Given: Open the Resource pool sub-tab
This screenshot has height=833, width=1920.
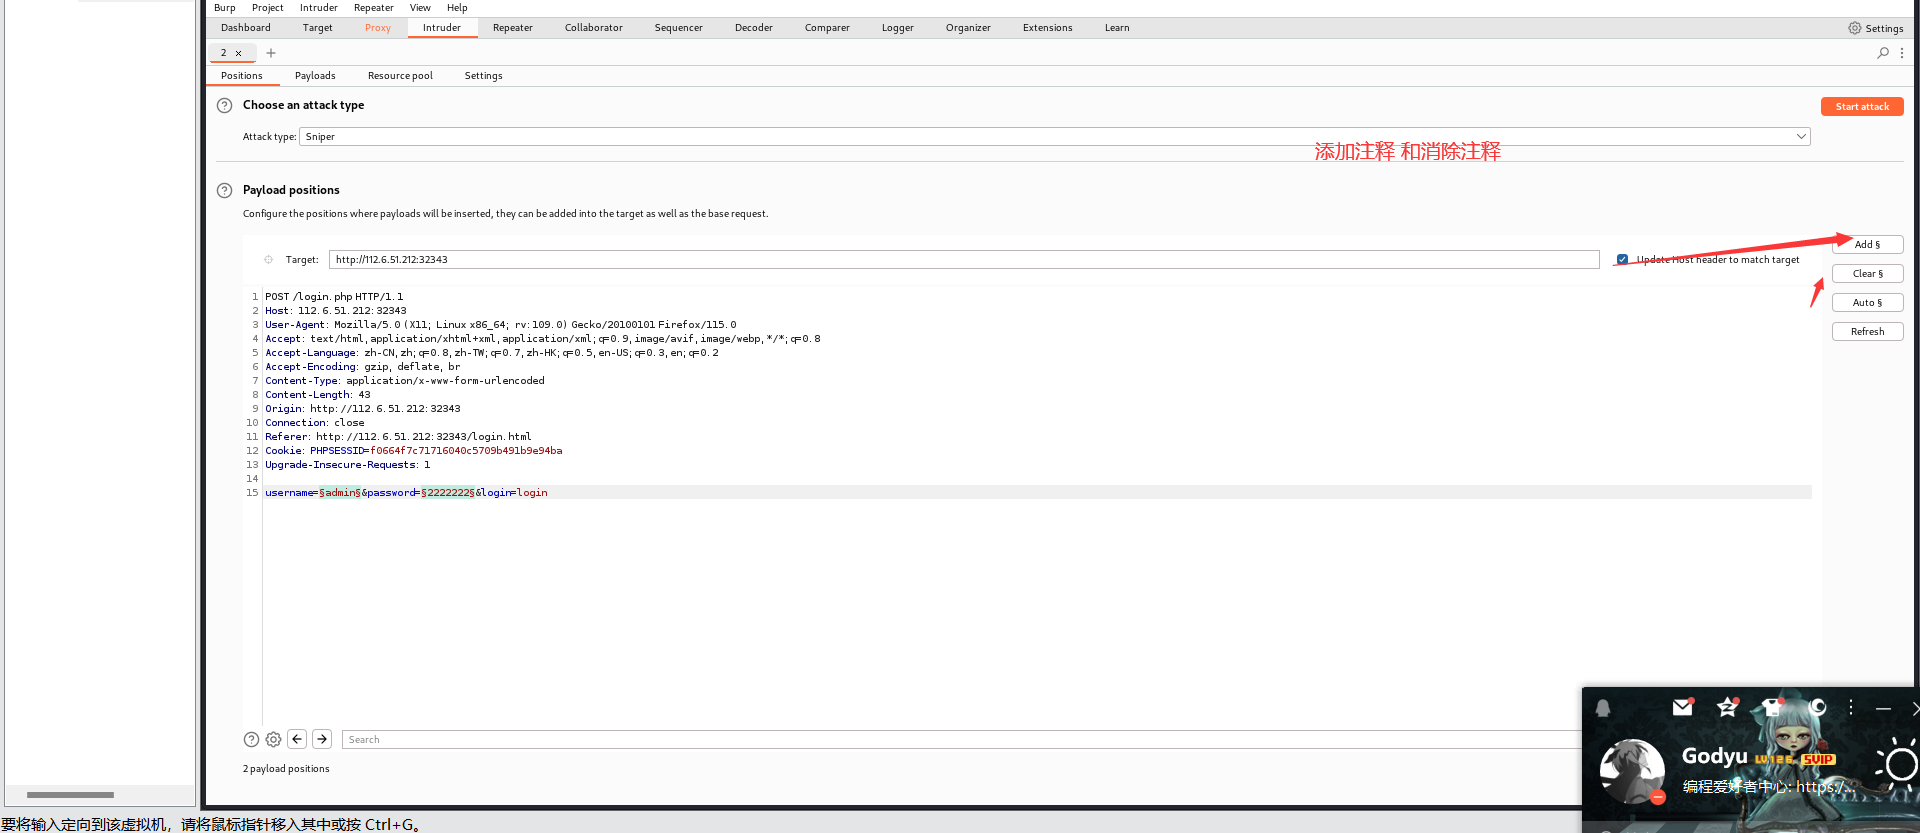Looking at the screenshot, I should [400, 76].
